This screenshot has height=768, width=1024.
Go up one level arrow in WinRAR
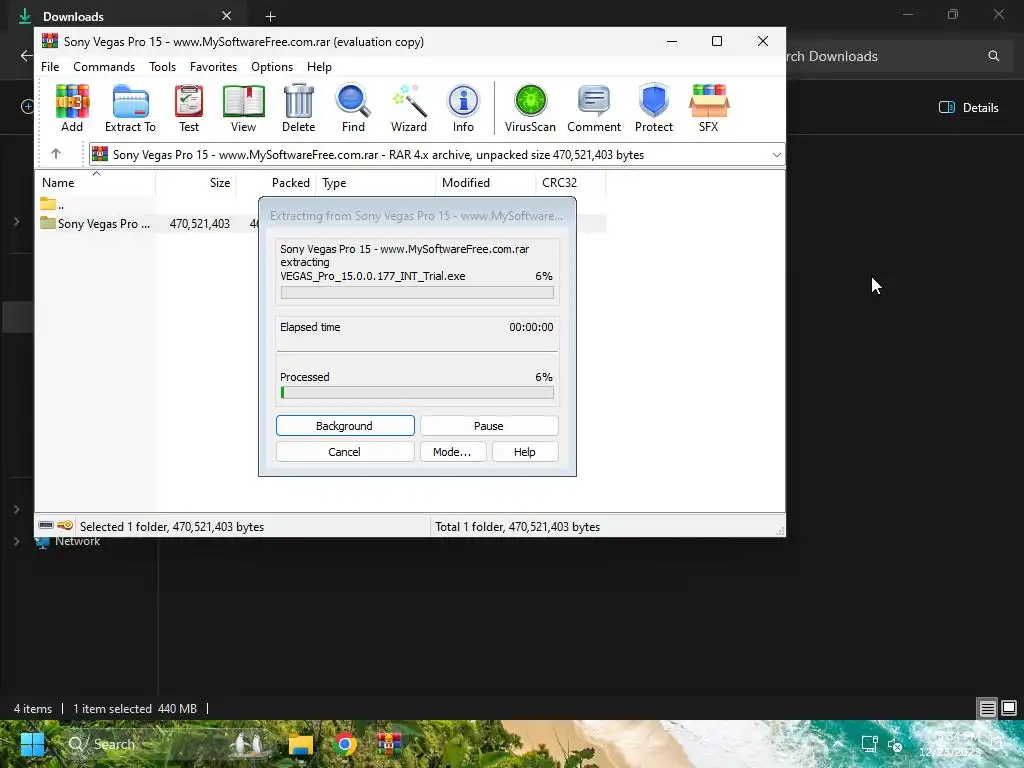pyautogui.click(x=56, y=154)
